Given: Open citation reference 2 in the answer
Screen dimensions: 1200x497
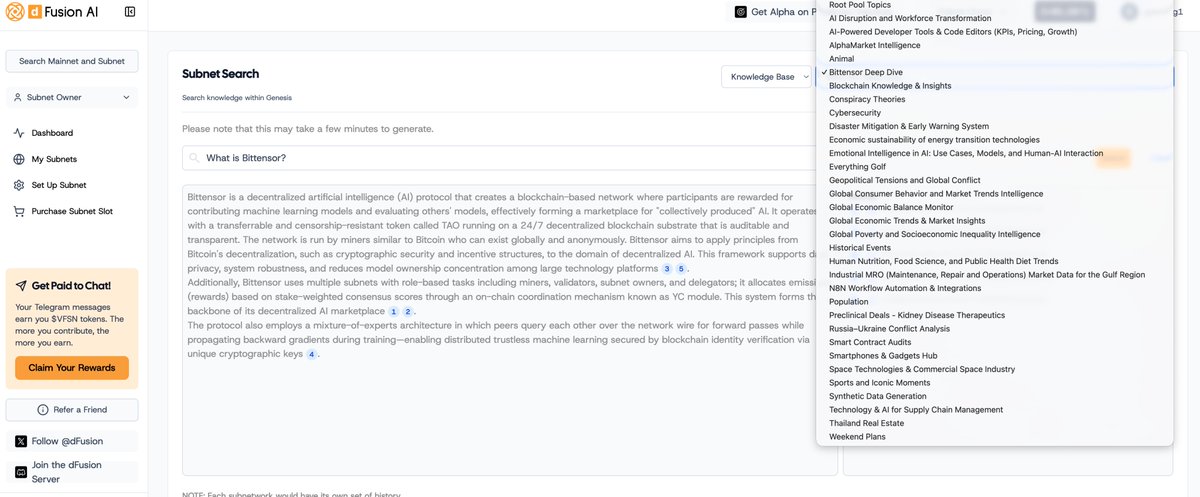Looking at the screenshot, I should coord(407,312).
